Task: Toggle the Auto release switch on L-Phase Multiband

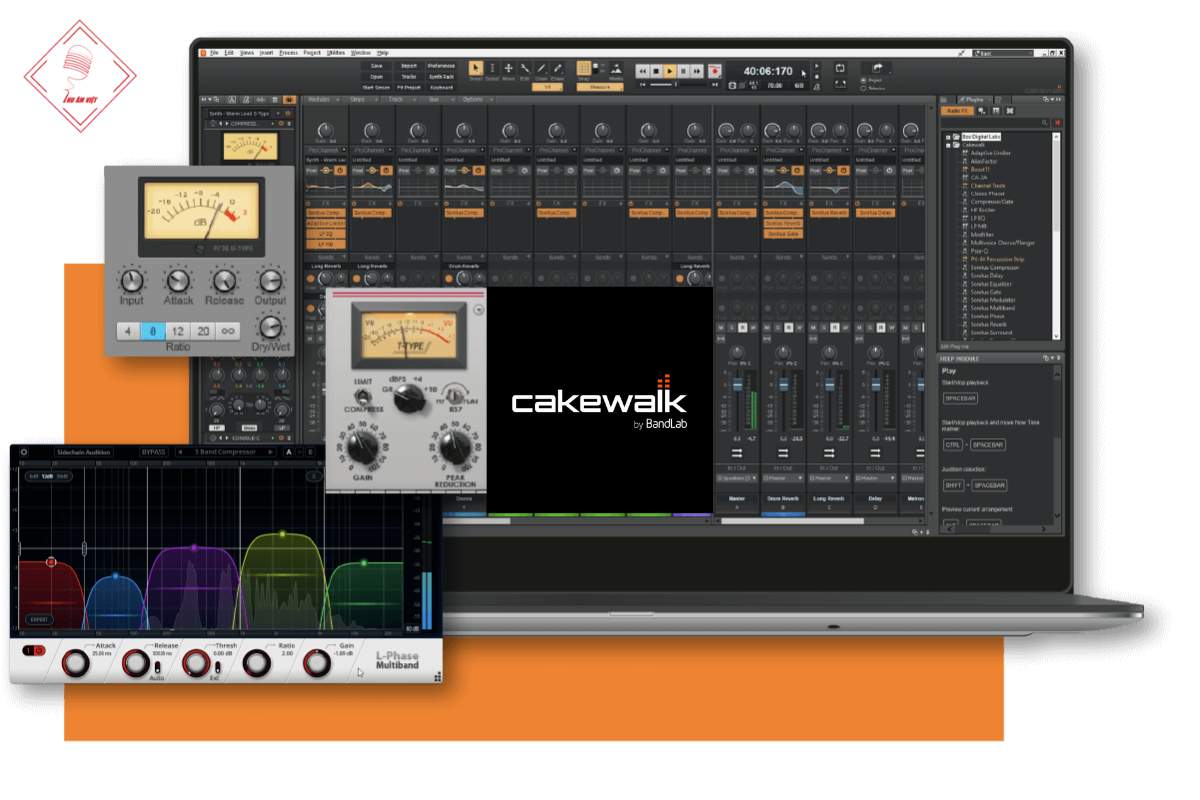Action: click(158, 667)
